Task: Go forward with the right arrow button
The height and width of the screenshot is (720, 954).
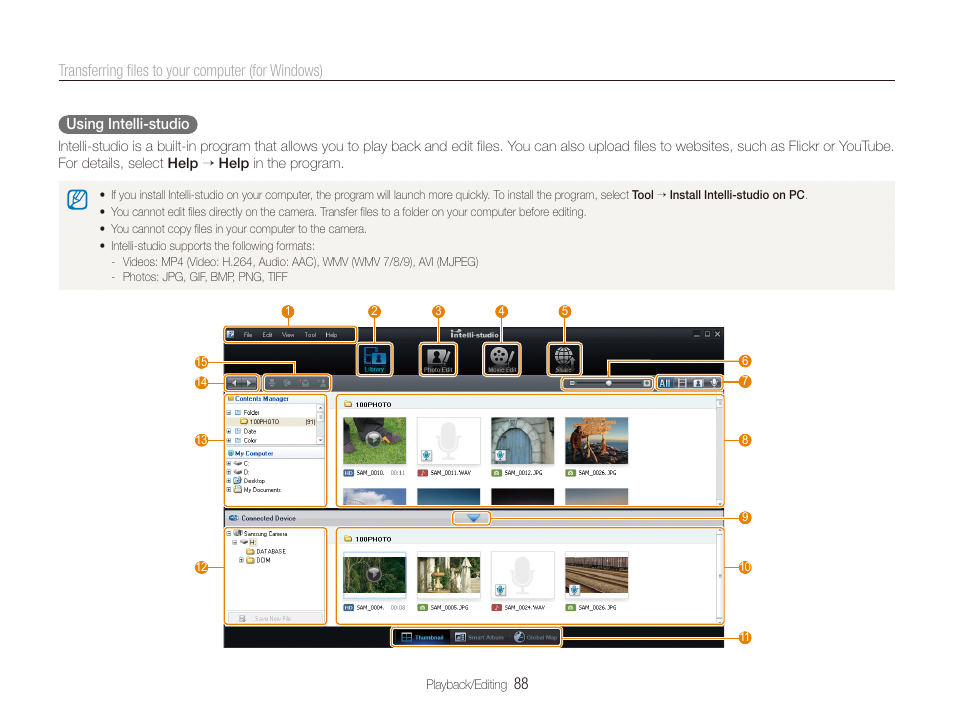Action: 249,383
